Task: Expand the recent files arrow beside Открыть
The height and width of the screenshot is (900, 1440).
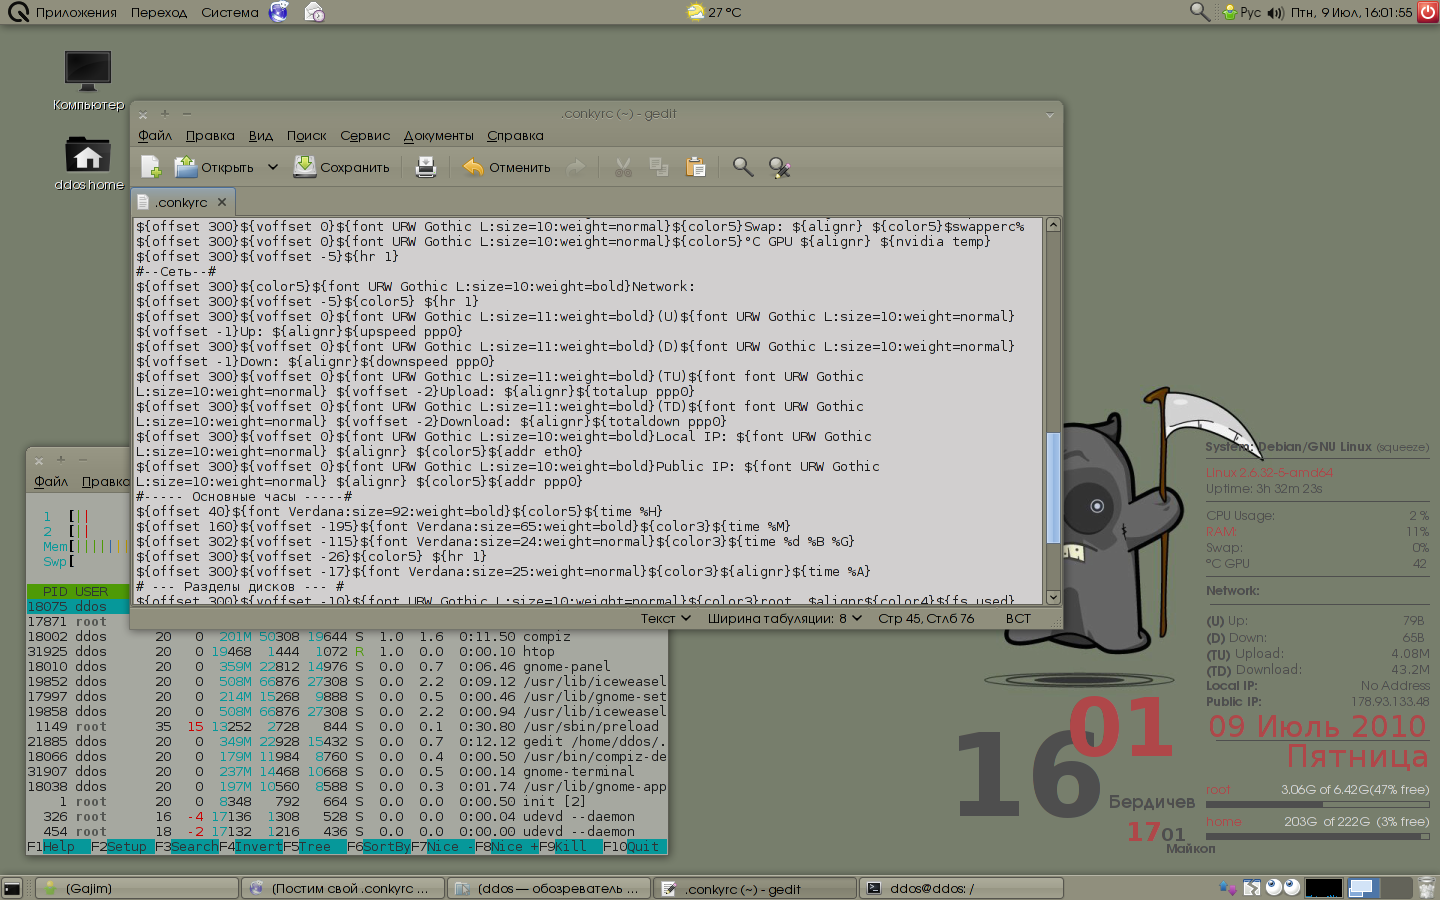Action: tap(272, 167)
